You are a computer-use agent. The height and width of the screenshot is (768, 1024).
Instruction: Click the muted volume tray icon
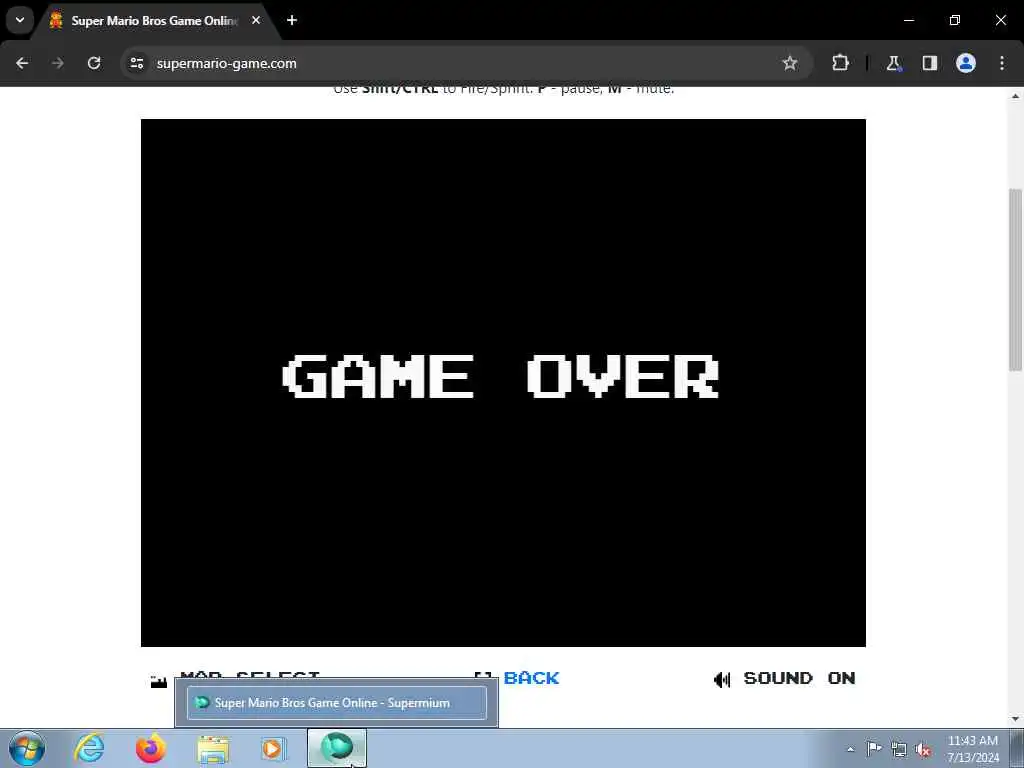pos(923,750)
